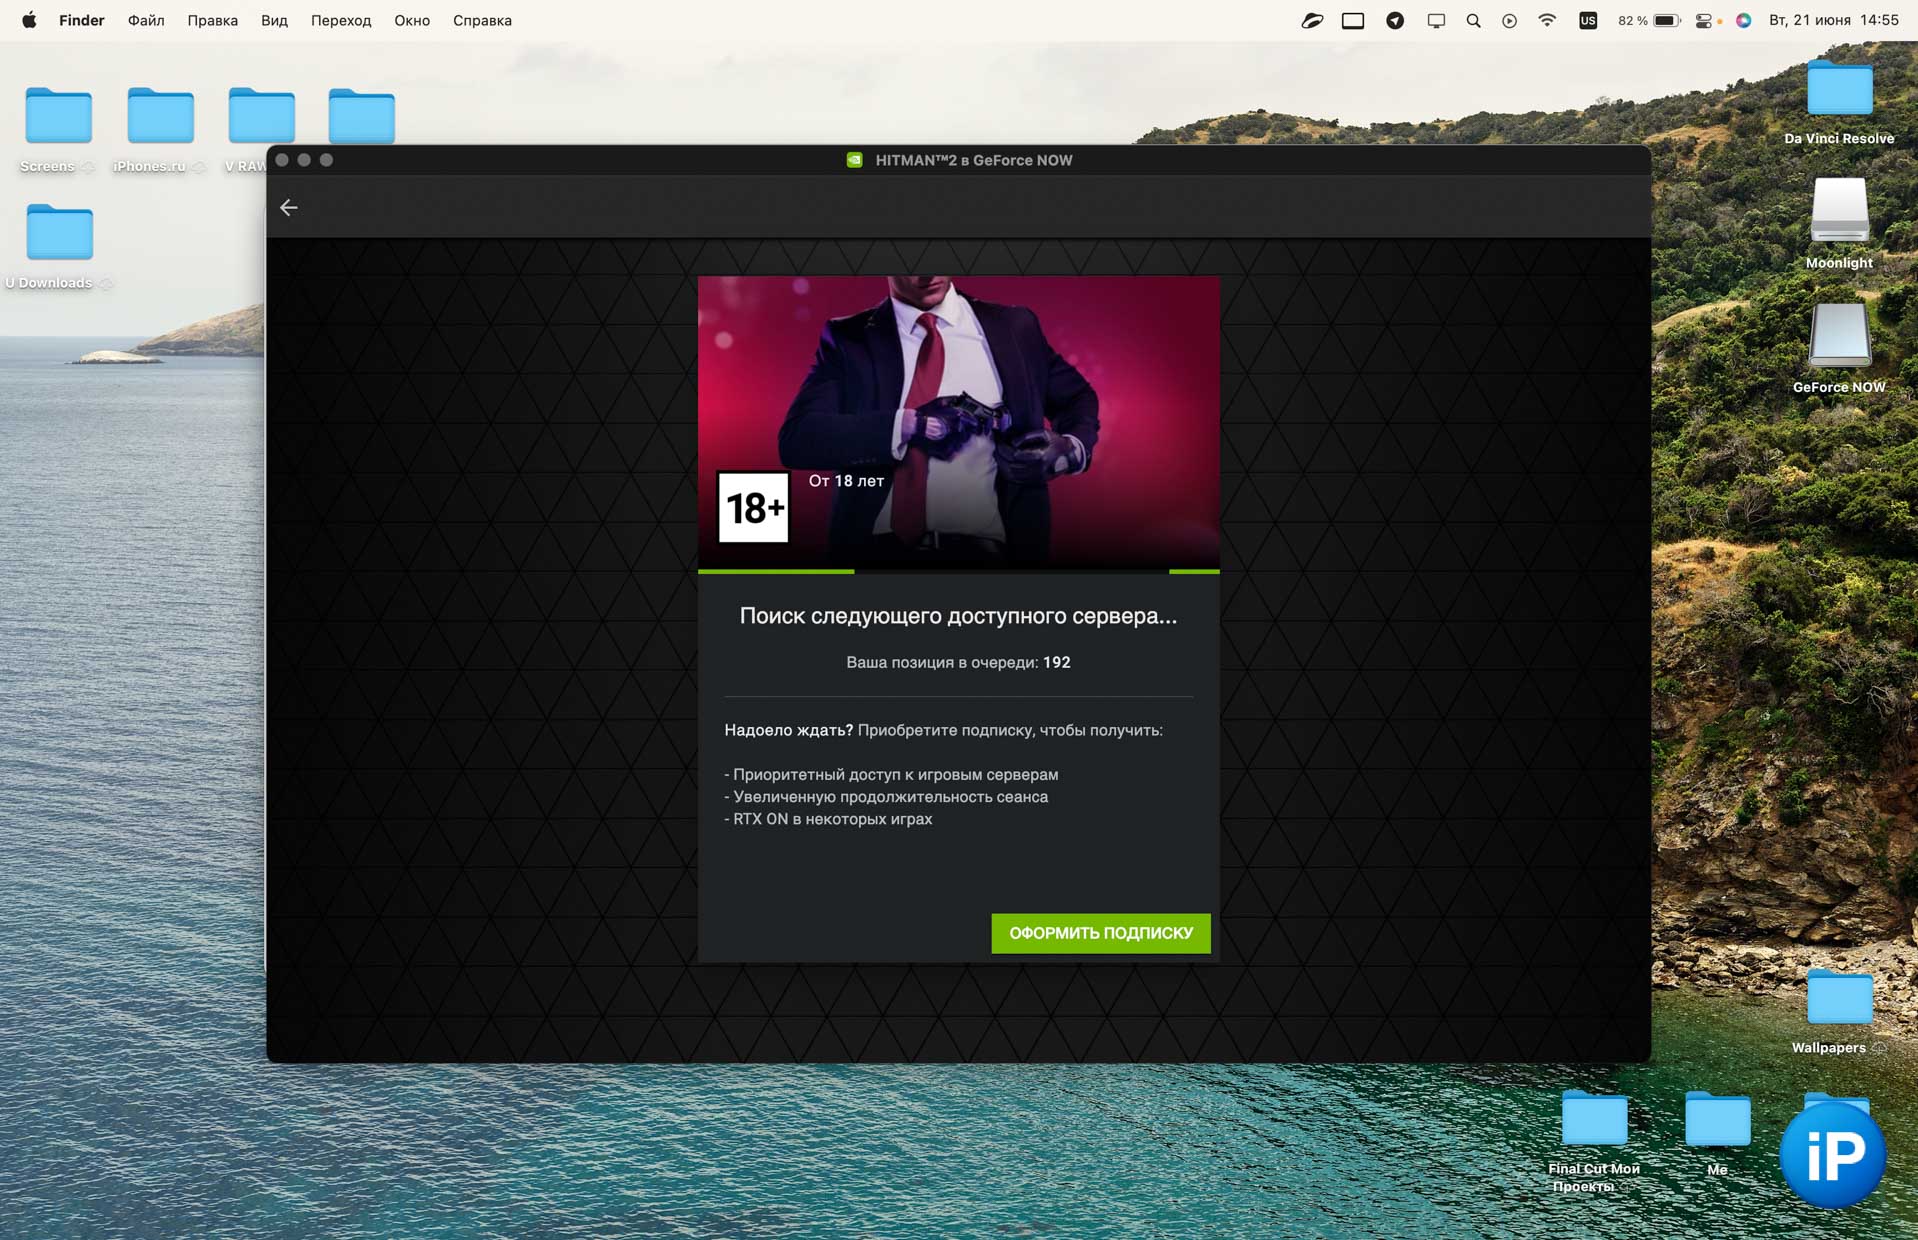The width and height of the screenshot is (1918, 1240).
Task: Open the Finder menu
Action: 81,20
